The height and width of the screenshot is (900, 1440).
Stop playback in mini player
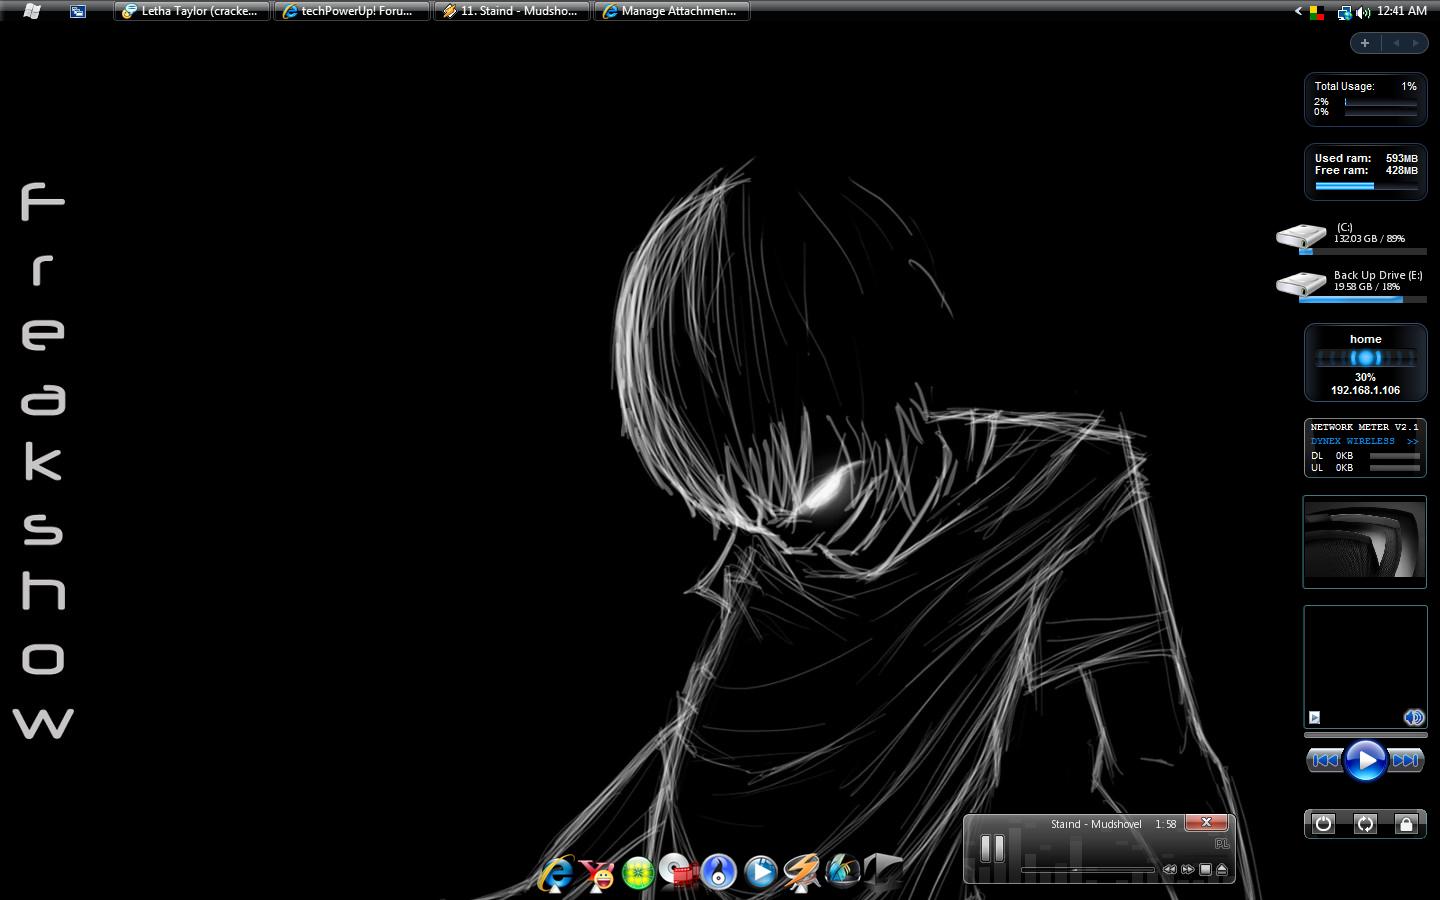point(1205,870)
